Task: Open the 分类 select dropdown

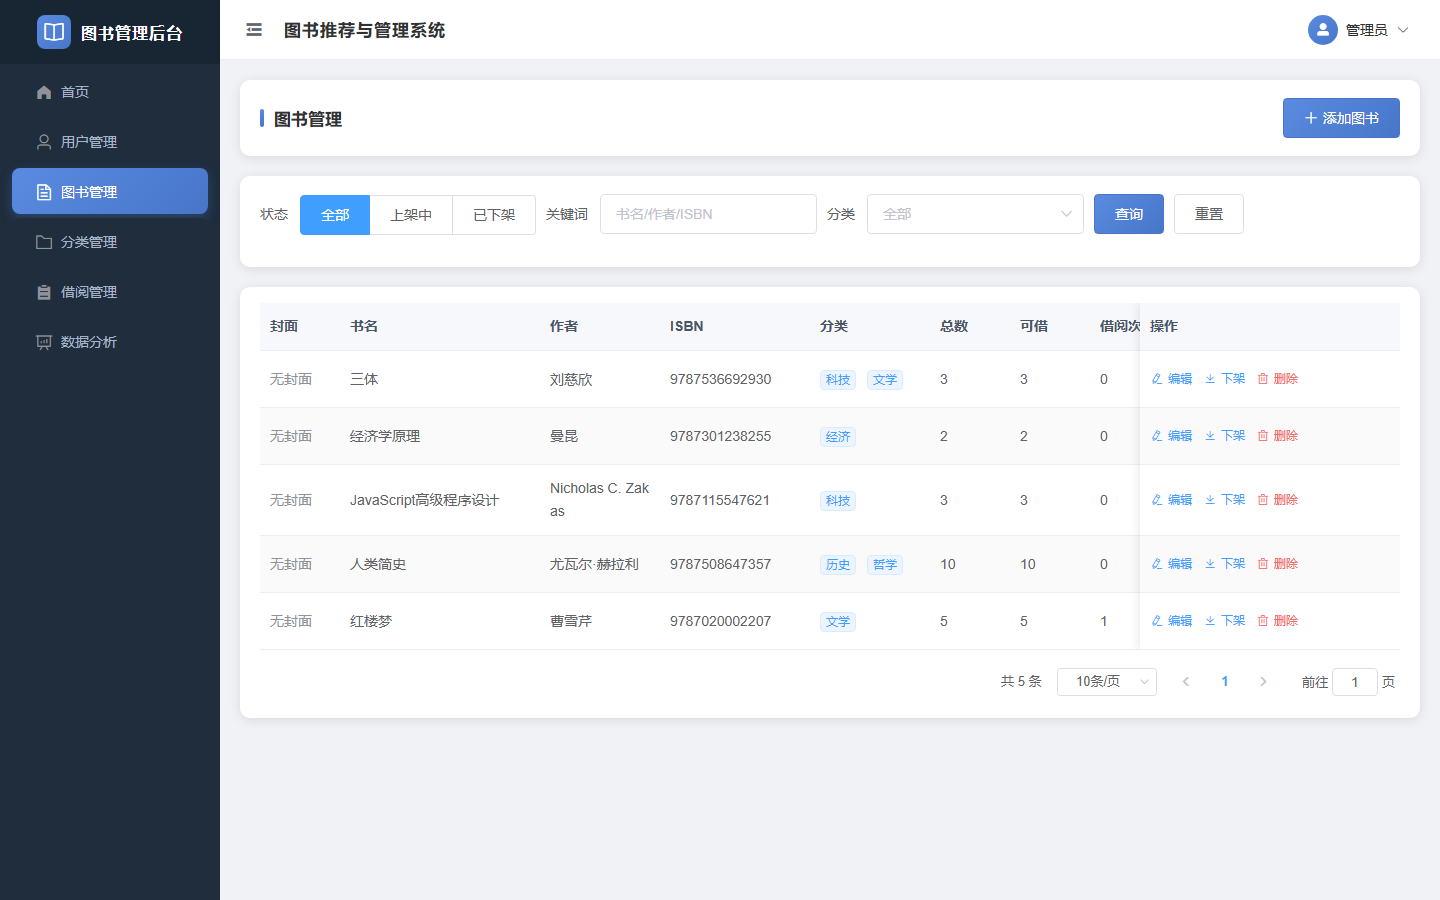Action: (x=975, y=214)
